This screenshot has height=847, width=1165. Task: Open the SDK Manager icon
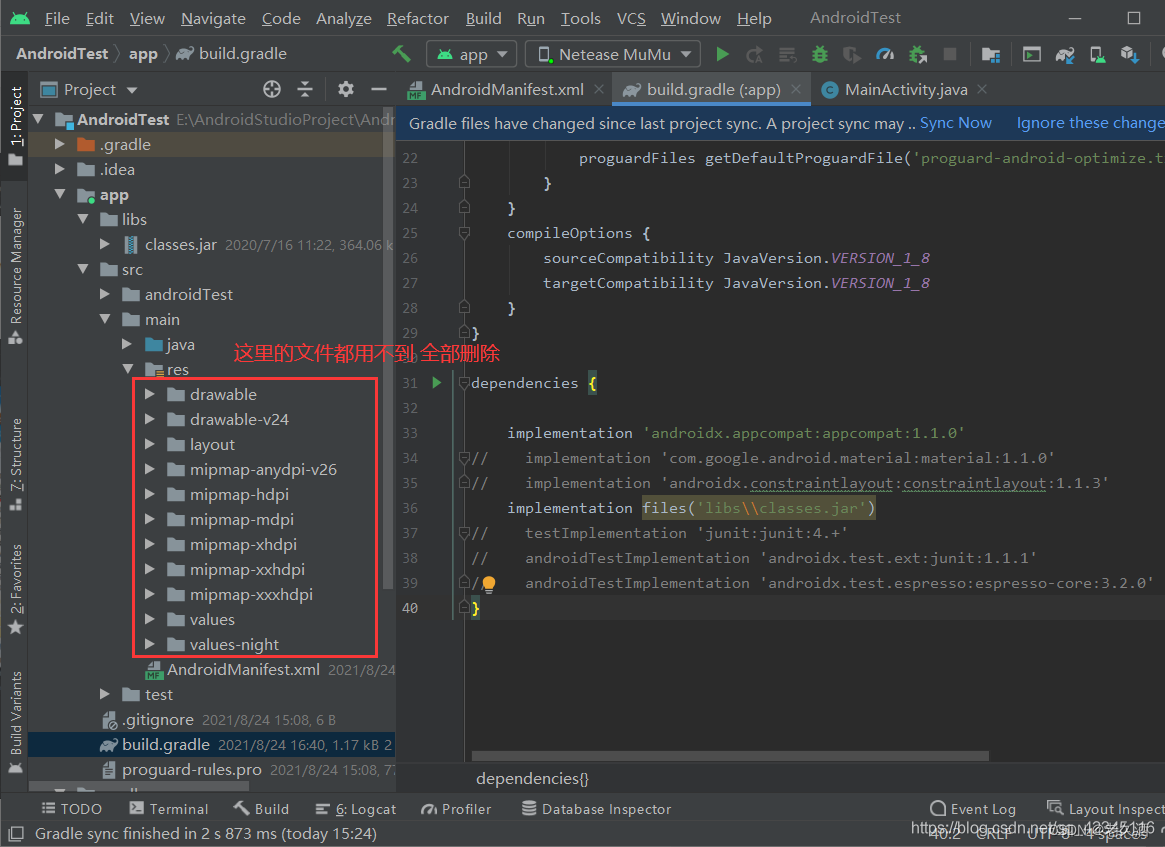pyautogui.click(x=1129, y=54)
